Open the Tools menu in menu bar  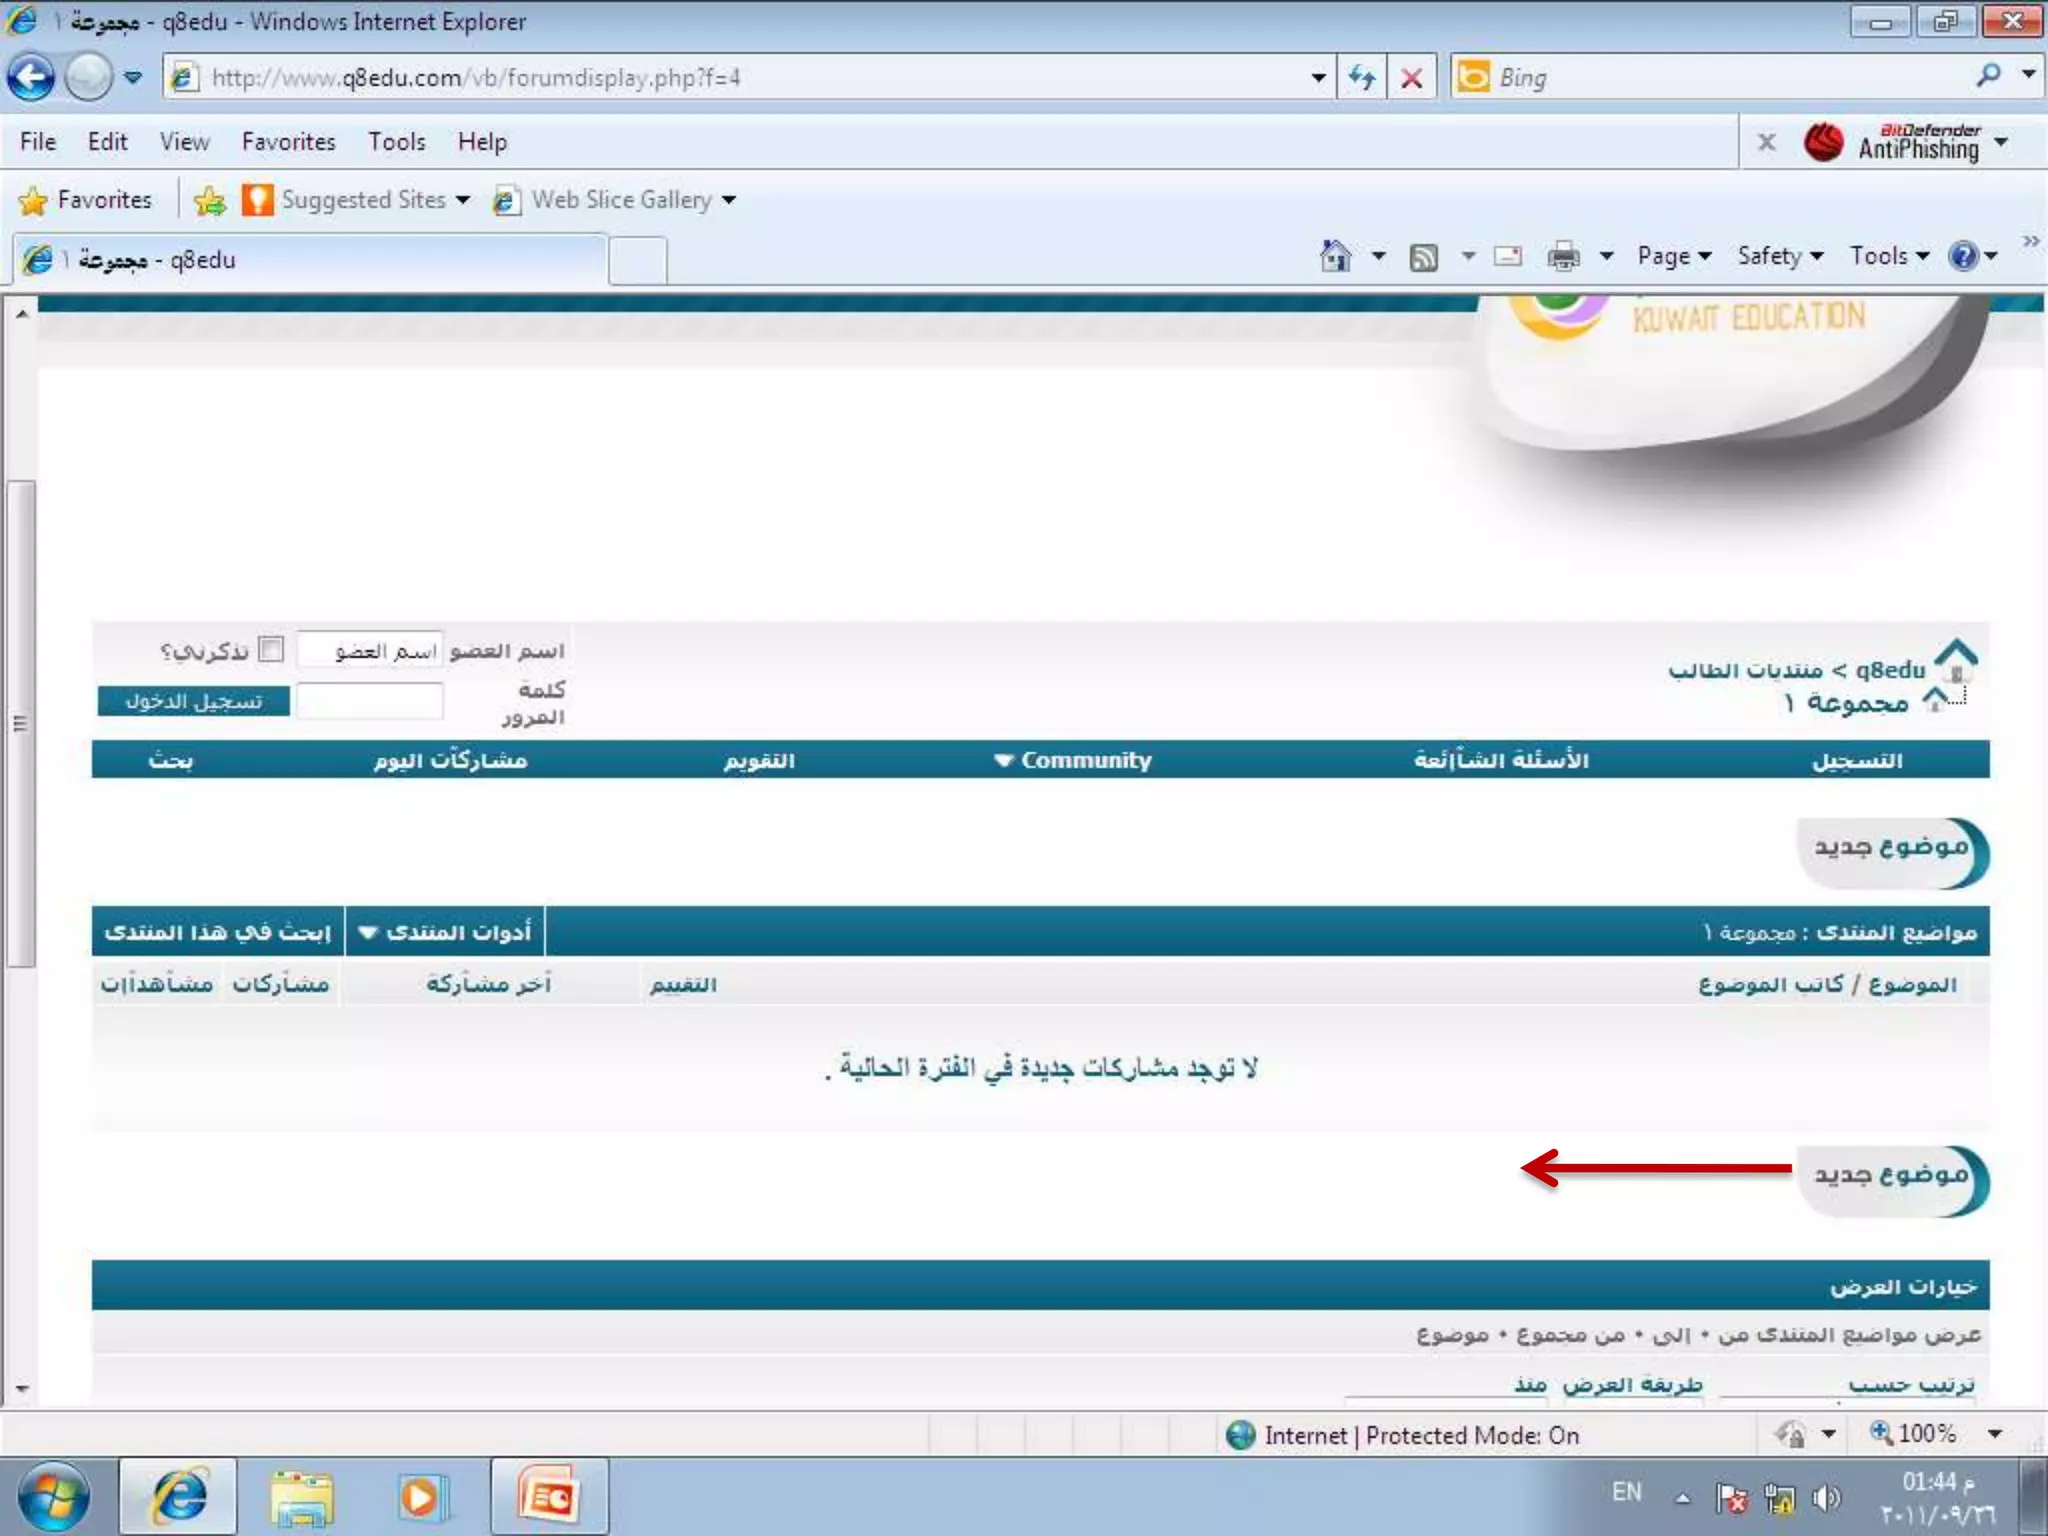(396, 142)
